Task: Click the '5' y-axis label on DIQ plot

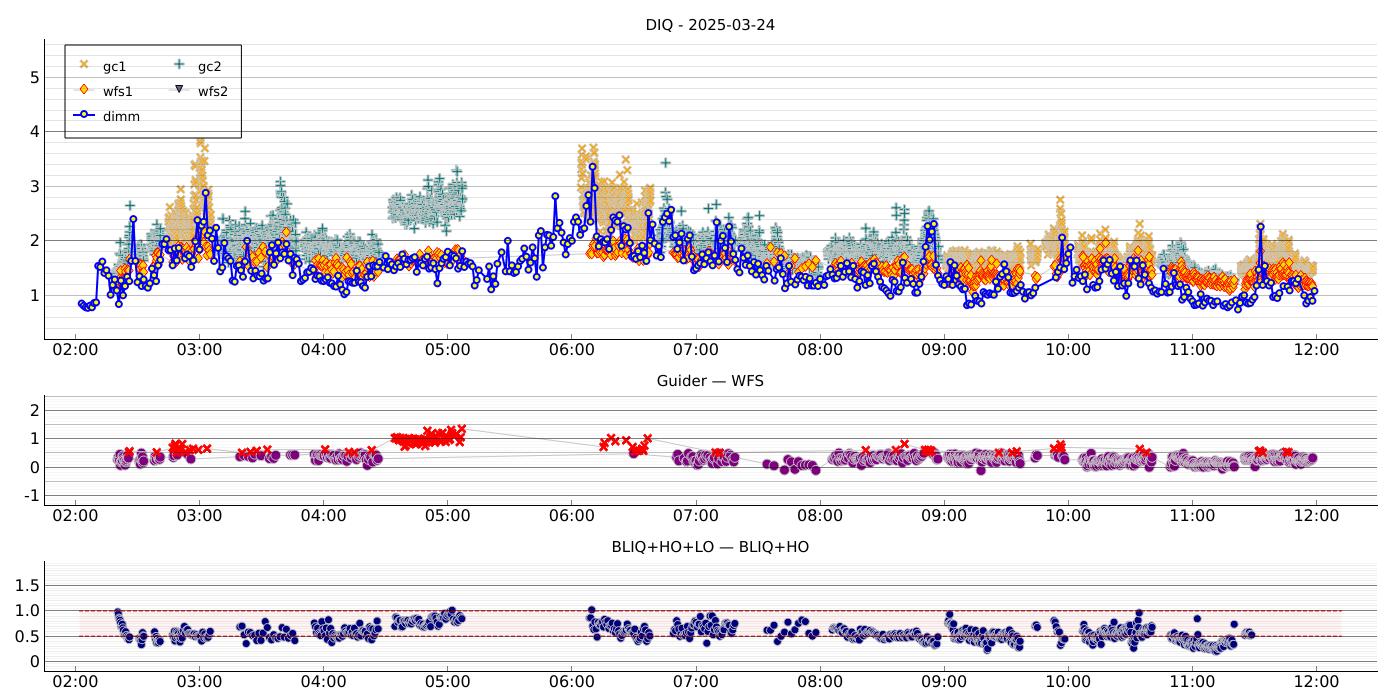Action: [34, 77]
